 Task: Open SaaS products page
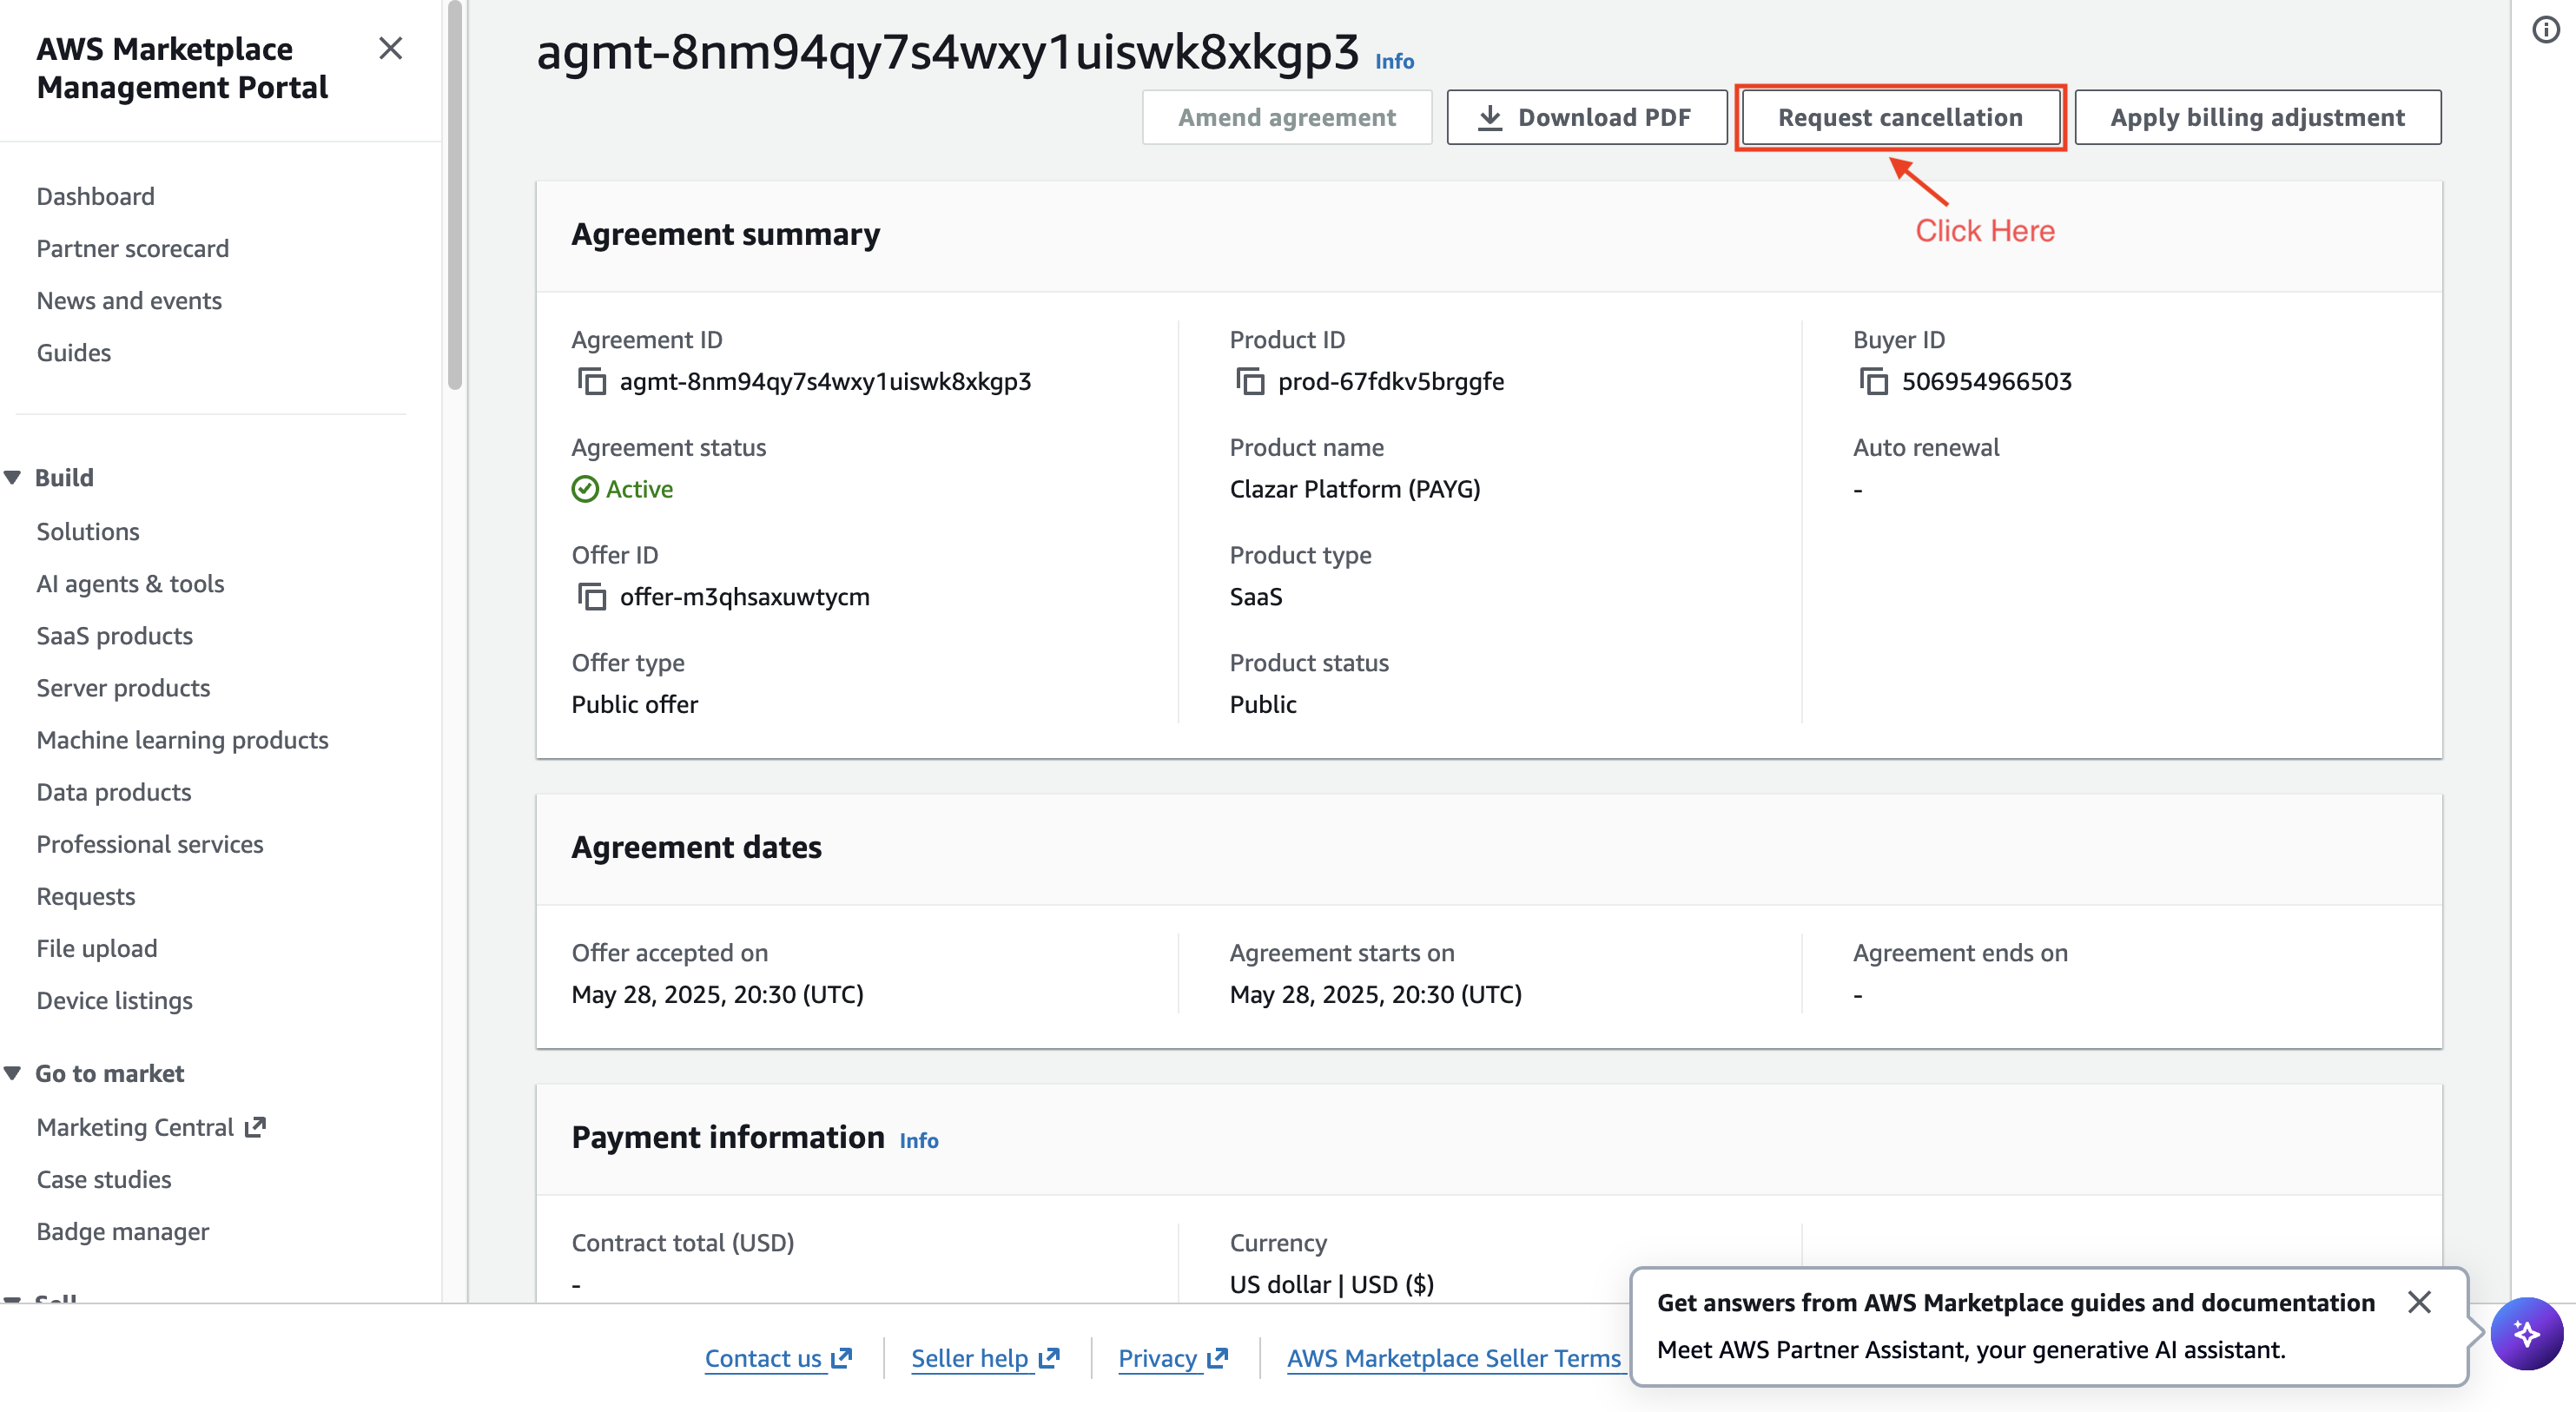[x=115, y=635]
